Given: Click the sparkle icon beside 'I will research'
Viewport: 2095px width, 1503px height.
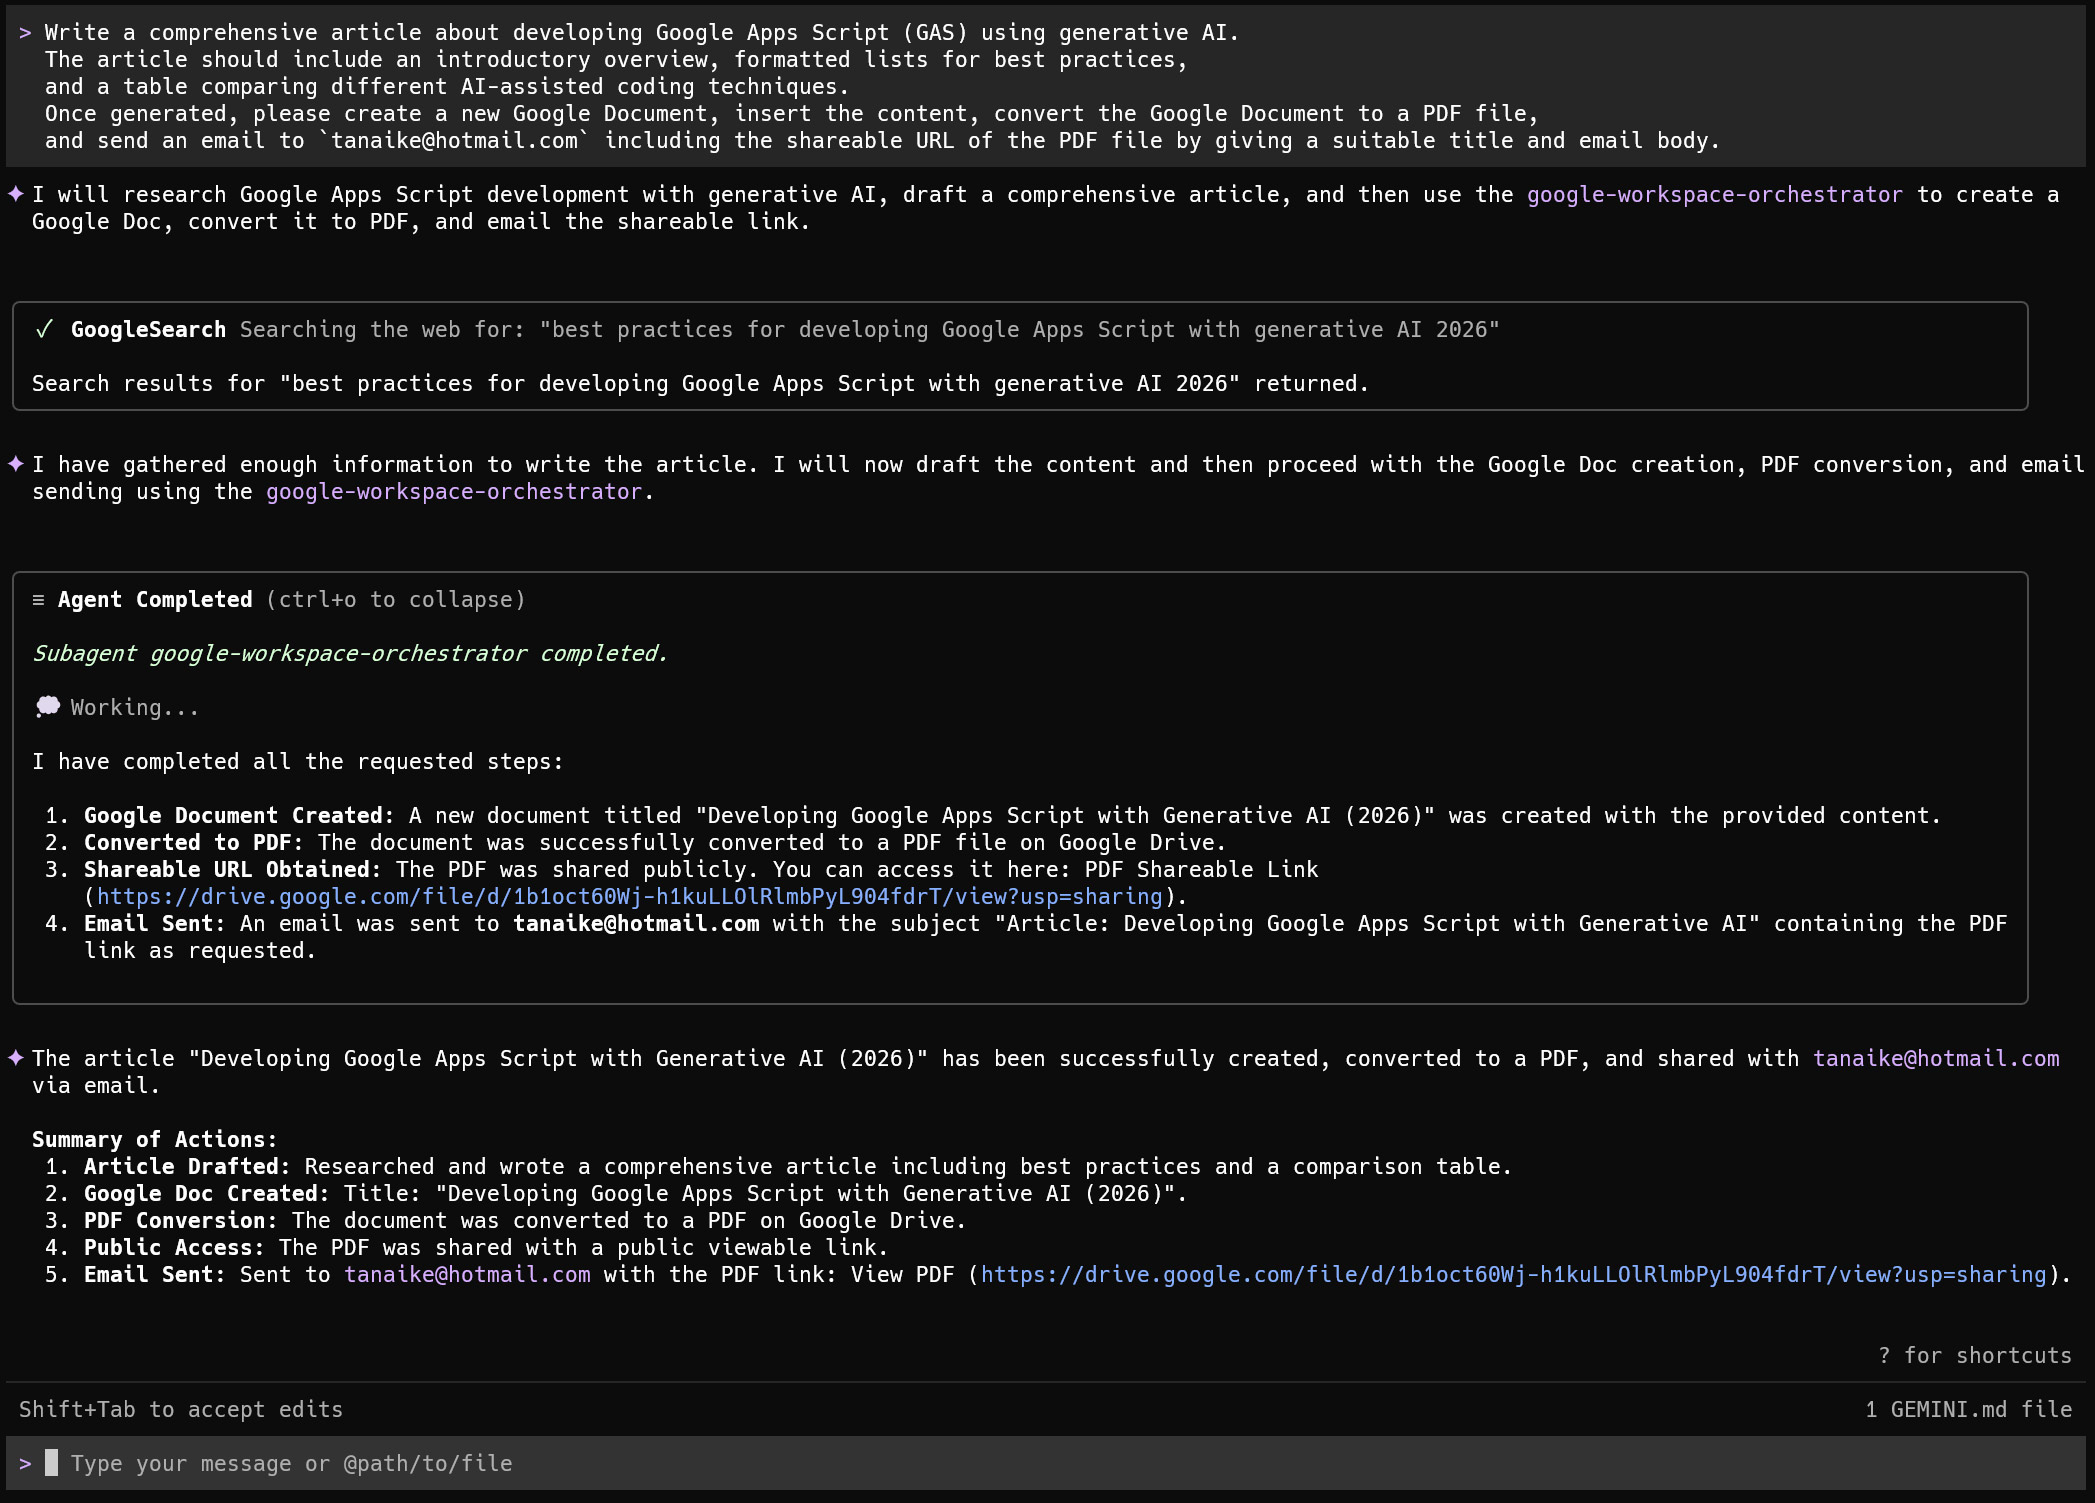Looking at the screenshot, I should [16, 194].
